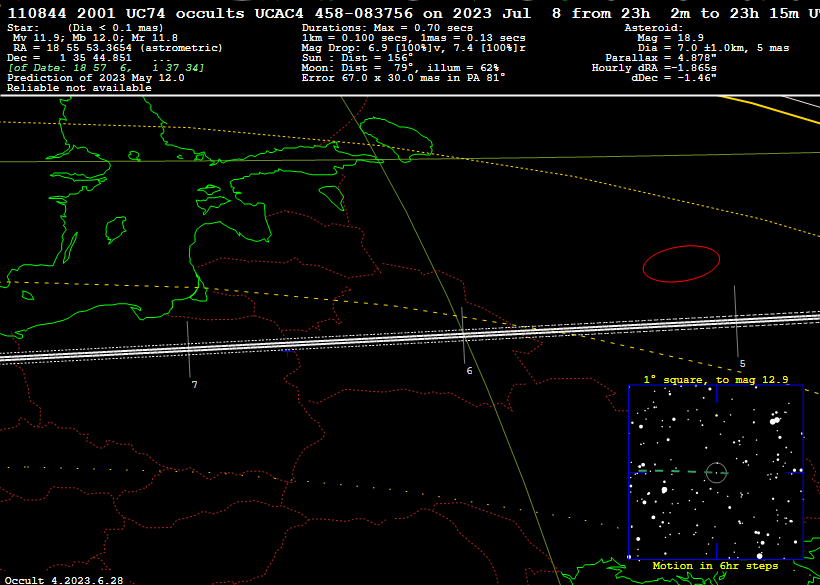Viewport: 820px width, 585px height.
Task: Click time tick mark labeled 6
Action: click(x=463, y=335)
